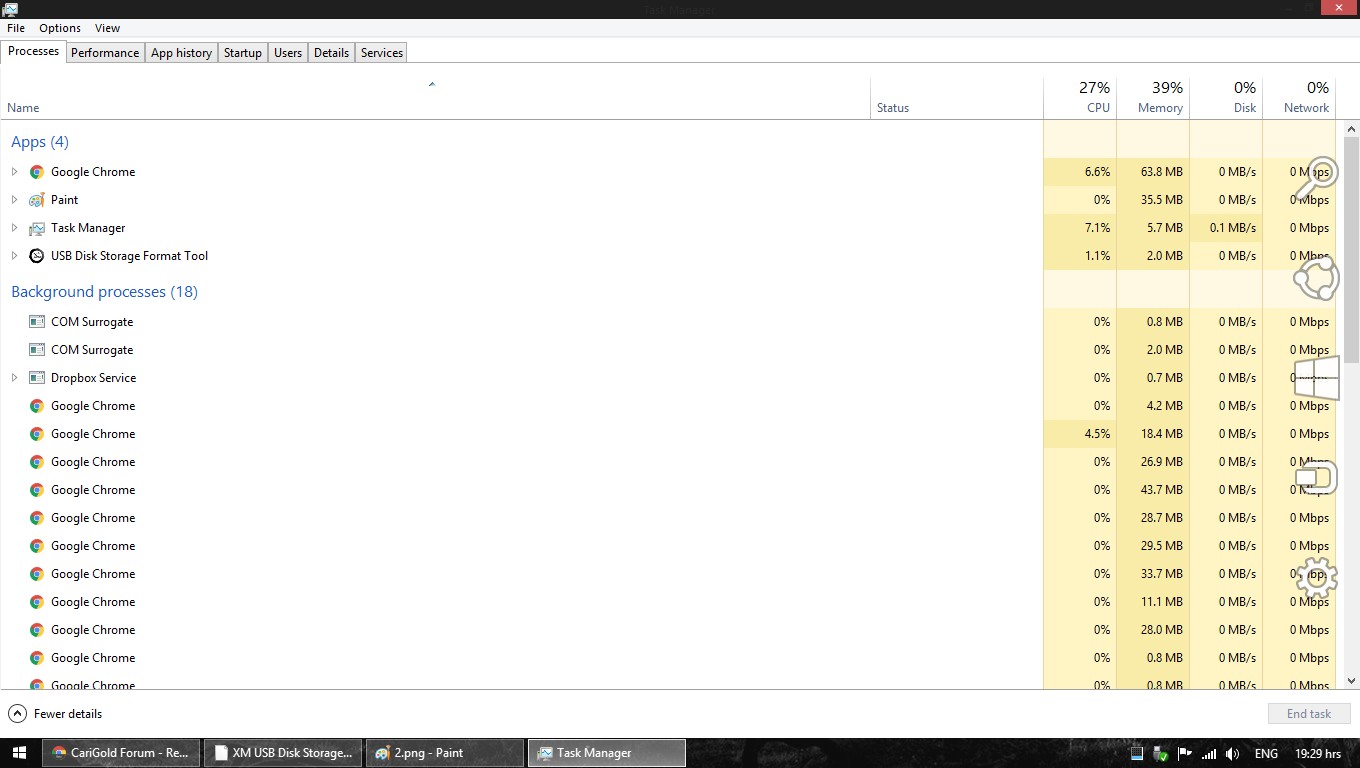Image resolution: width=1360 pixels, height=768 pixels.
Task: Click the network signal tray icon
Action: tap(1209, 754)
